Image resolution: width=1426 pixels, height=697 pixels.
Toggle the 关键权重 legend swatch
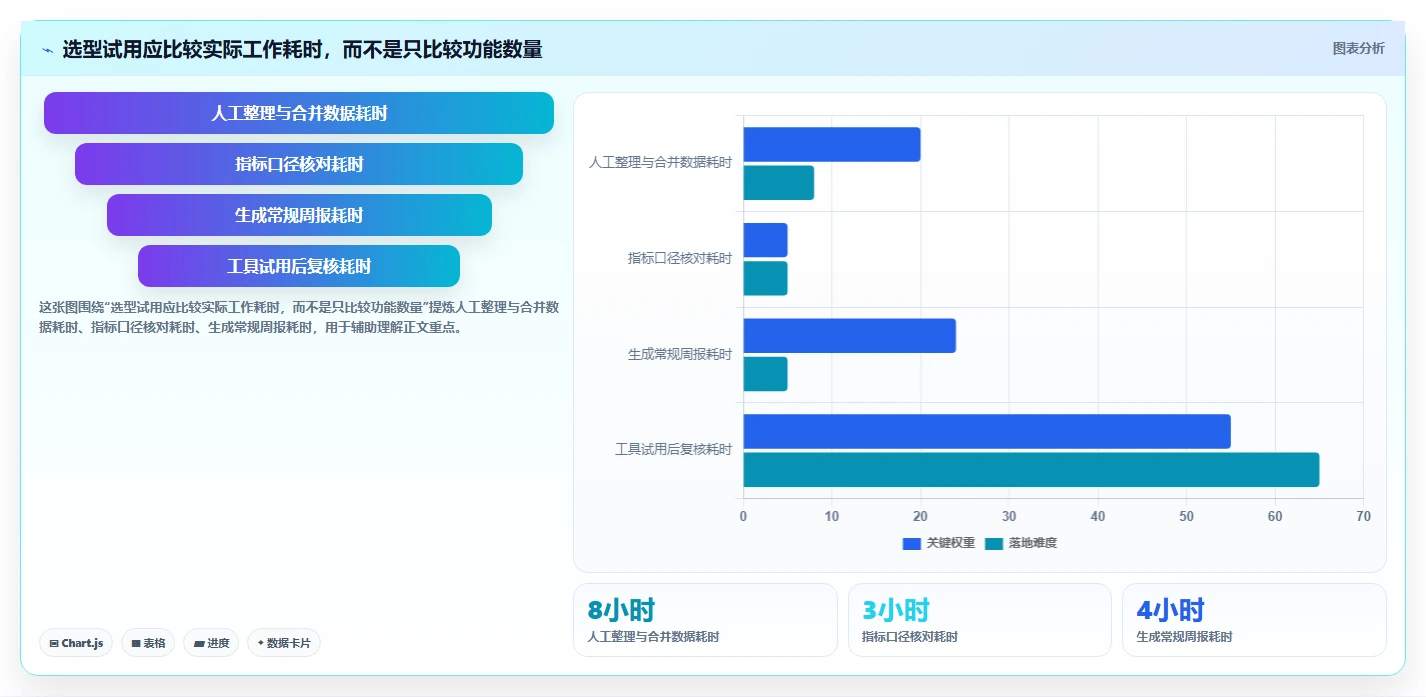[911, 543]
